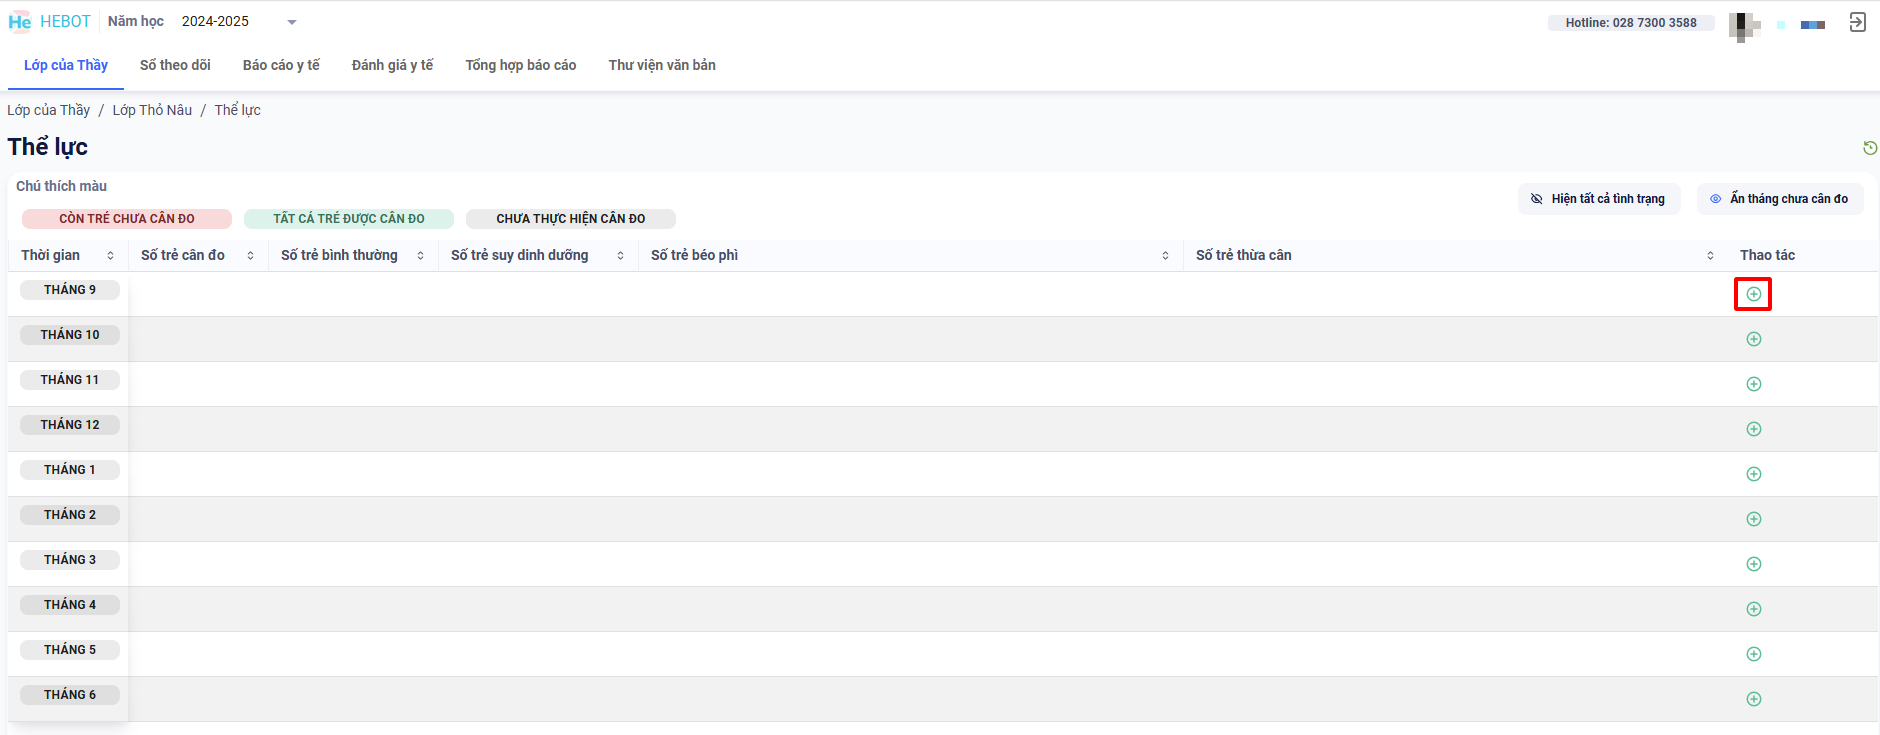Toggle 'Hiện tất cả tình trạng' visibility
This screenshot has width=1880, height=735.
tap(1598, 199)
